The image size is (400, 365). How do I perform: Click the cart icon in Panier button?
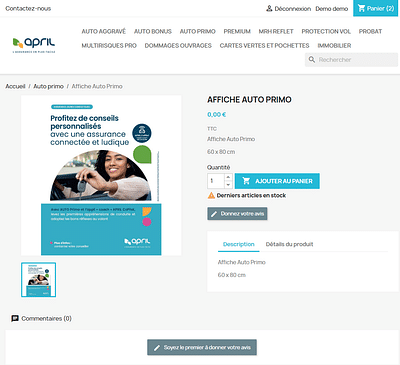point(361,8)
